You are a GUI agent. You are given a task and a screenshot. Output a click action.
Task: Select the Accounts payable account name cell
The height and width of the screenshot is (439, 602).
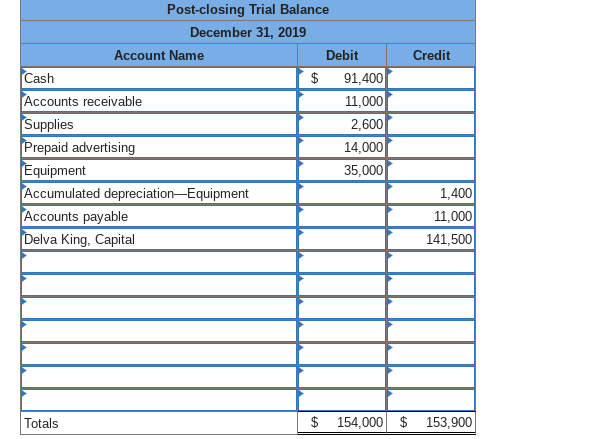[x=158, y=216]
